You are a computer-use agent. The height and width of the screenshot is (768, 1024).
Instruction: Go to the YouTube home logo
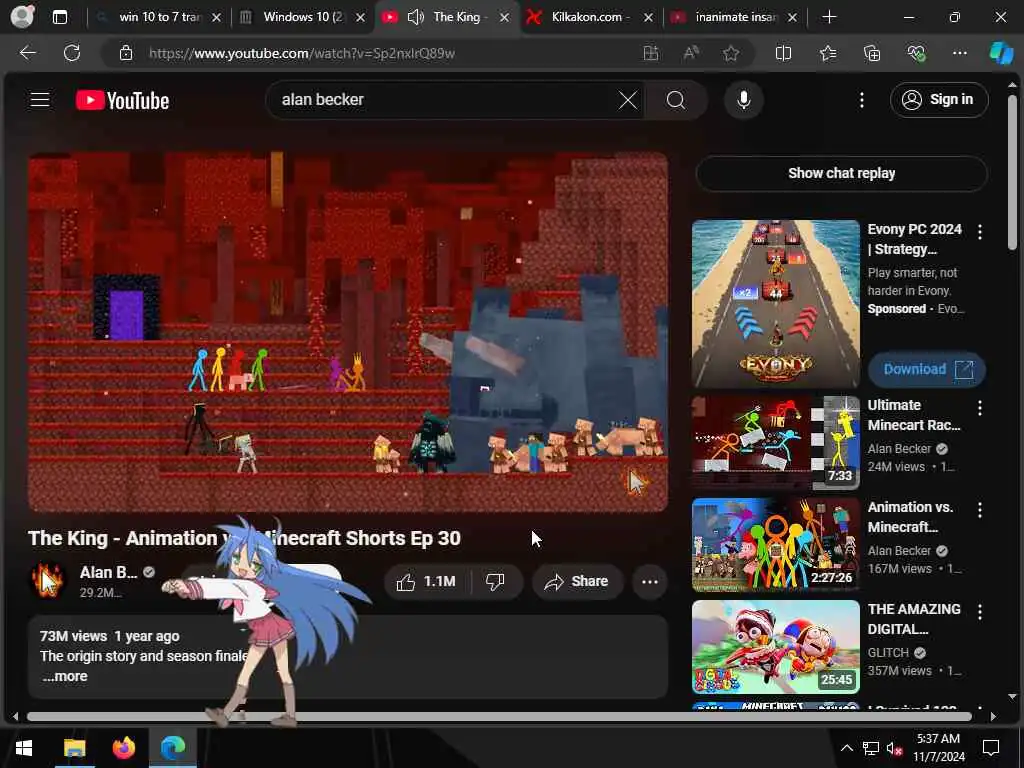coord(122,100)
